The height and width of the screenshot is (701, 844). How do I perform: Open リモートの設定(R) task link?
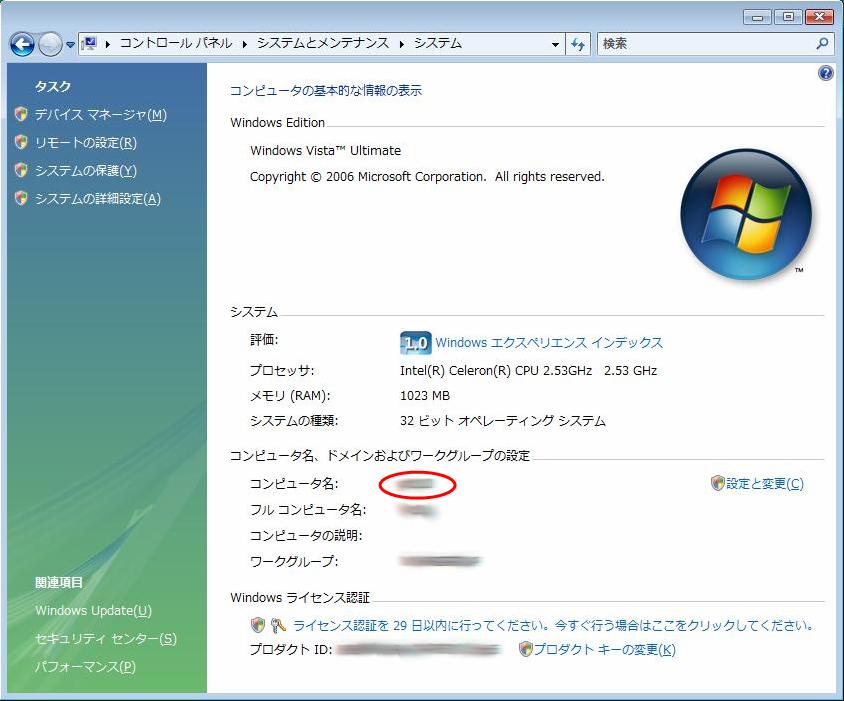86,143
